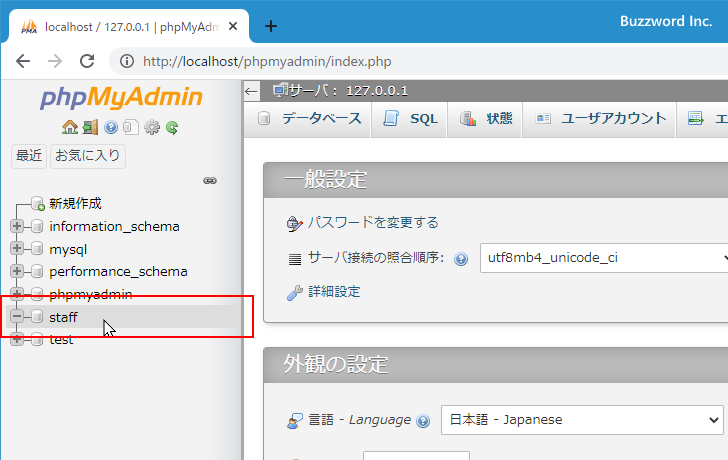
Task: Open a new browser tab
Action: coord(271,26)
